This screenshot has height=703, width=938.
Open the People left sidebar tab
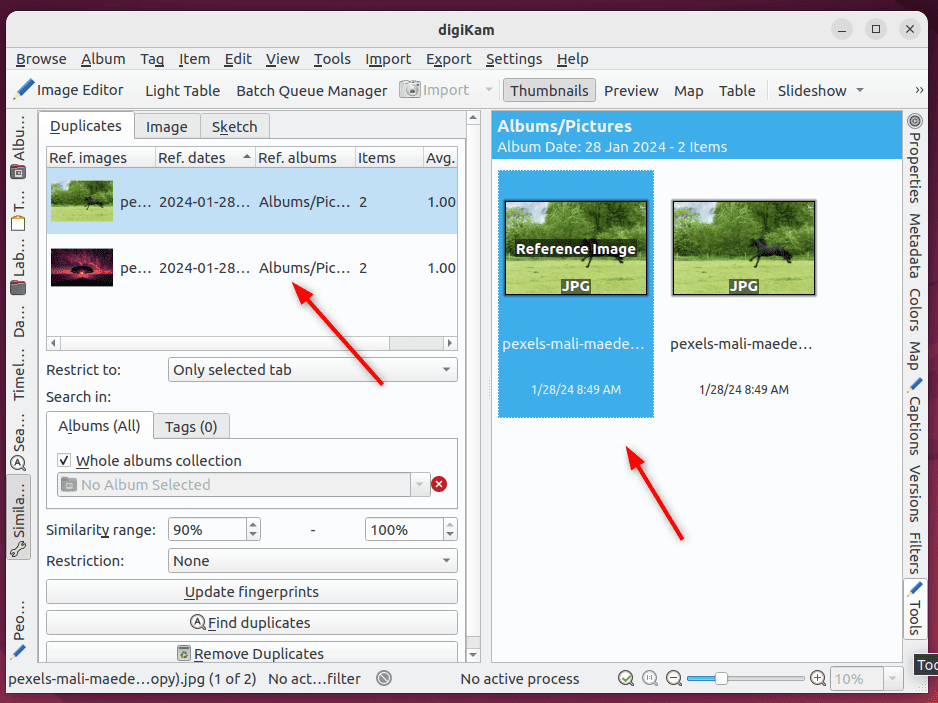pos(19,629)
